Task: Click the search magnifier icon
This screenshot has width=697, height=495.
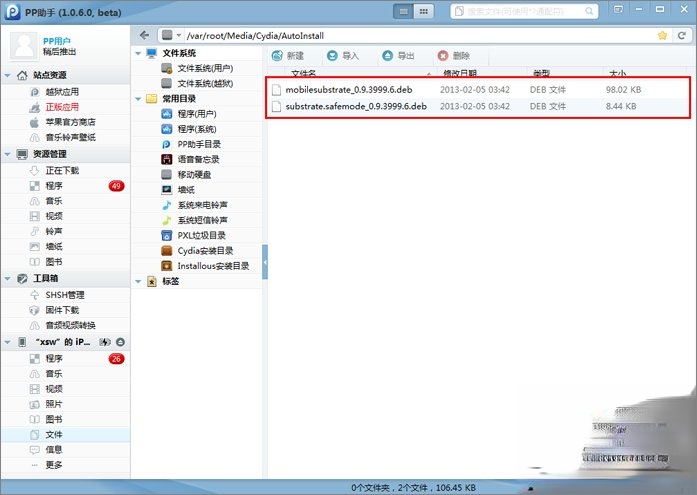Action: pos(589,11)
